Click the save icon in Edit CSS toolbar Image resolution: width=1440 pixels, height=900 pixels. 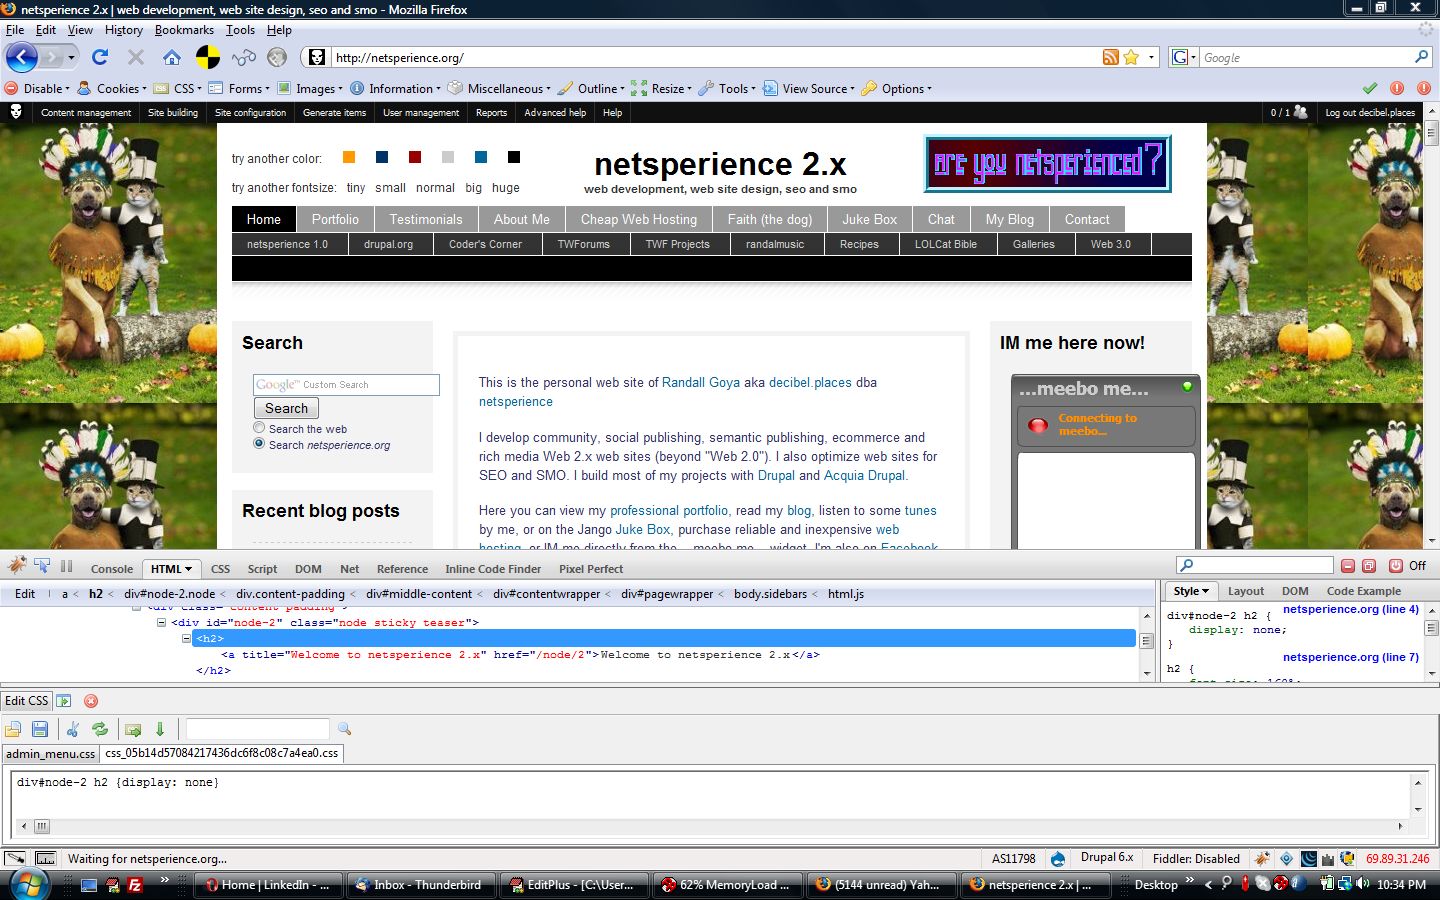40,729
